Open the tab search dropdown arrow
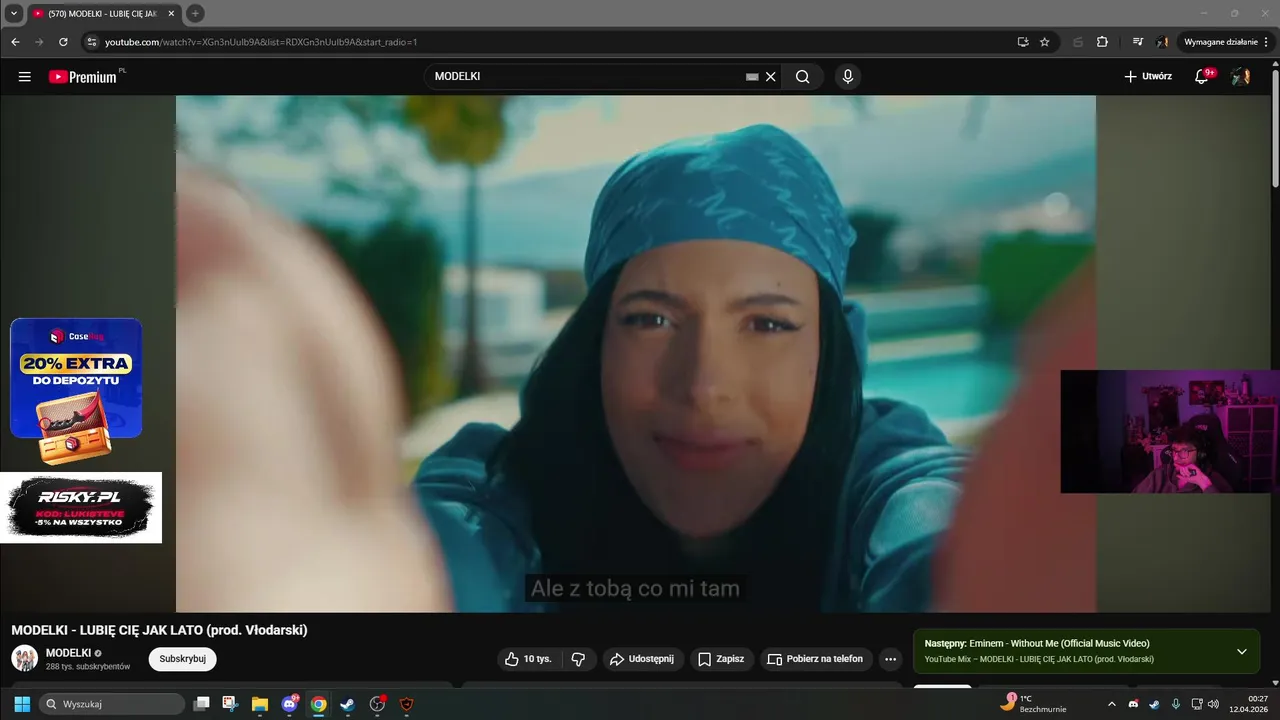The height and width of the screenshot is (720, 1280). click(x=14, y=13)
